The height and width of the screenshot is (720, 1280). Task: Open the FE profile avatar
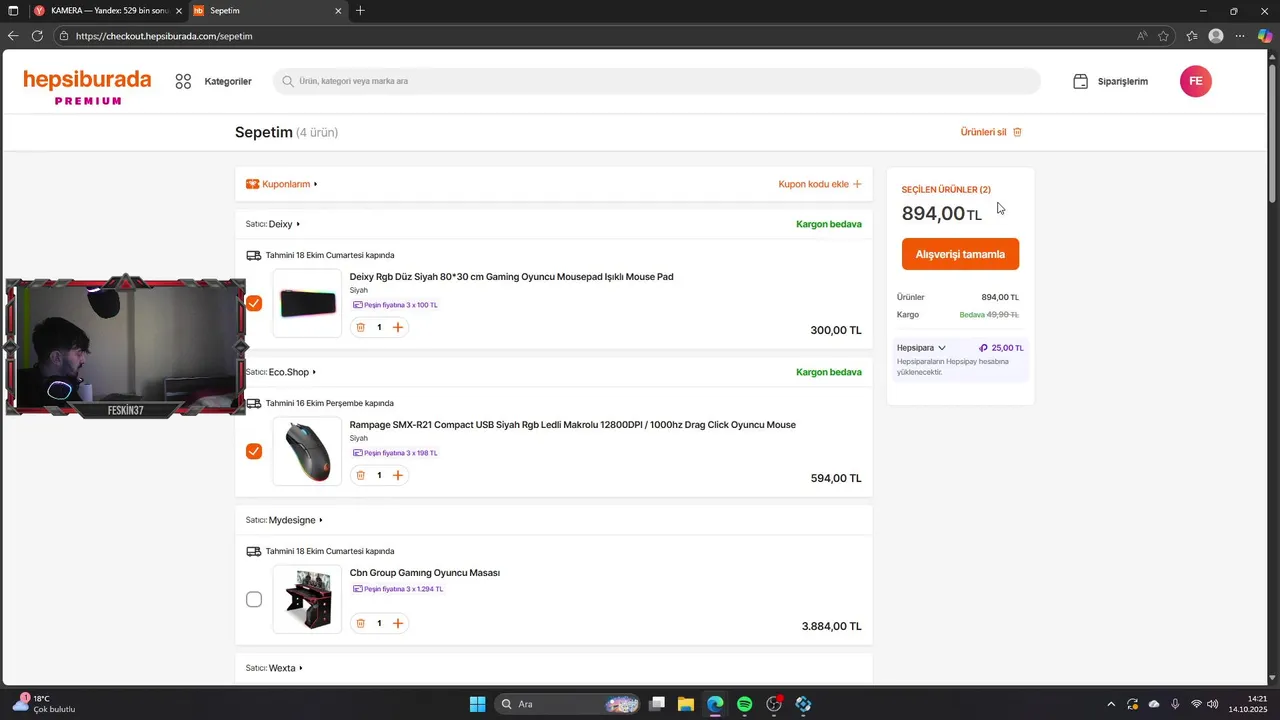tap(1195, 81)
